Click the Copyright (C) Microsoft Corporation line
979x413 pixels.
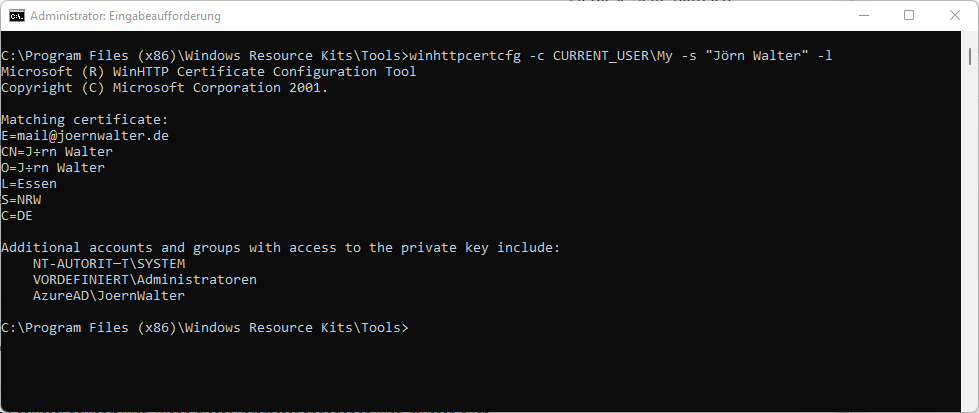click(164, 87)
